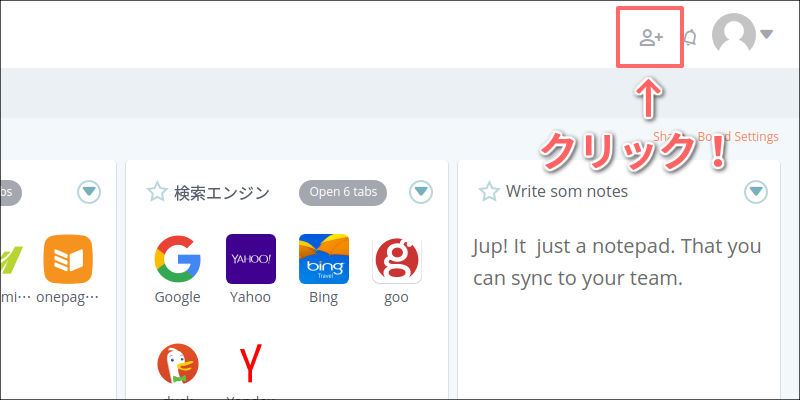Click the Google label text
This screenshot has width=800, height=400.
[x=178, y=297]
